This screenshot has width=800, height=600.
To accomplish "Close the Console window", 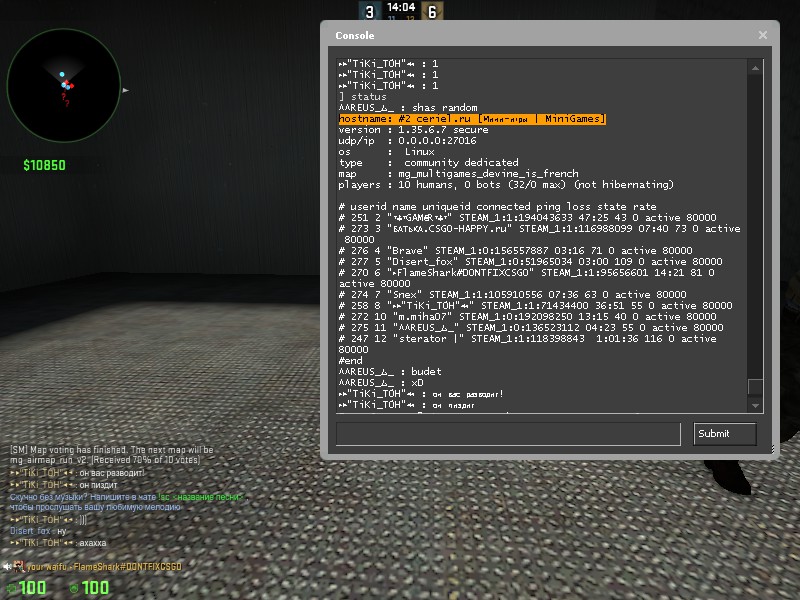I will point(763,35).
